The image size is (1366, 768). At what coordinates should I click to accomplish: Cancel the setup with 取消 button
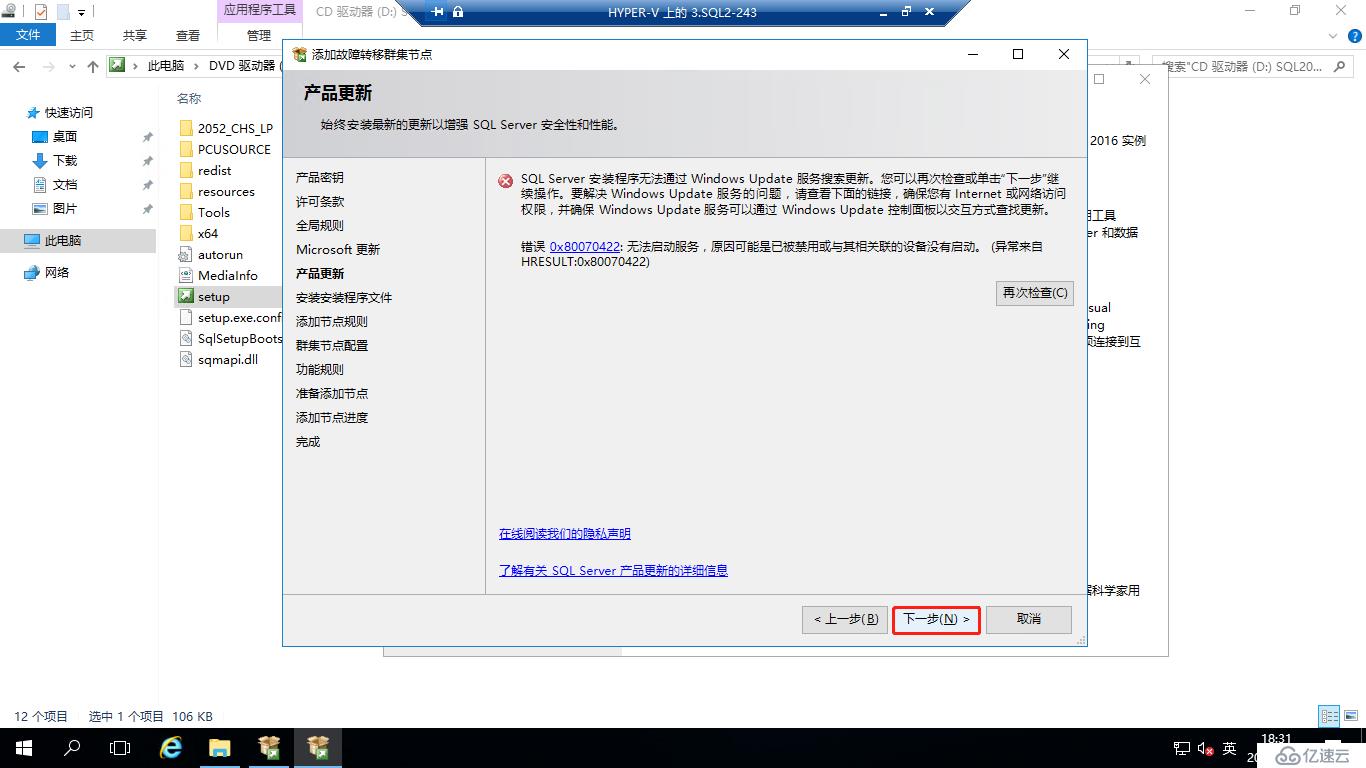tap(1029, 619)
